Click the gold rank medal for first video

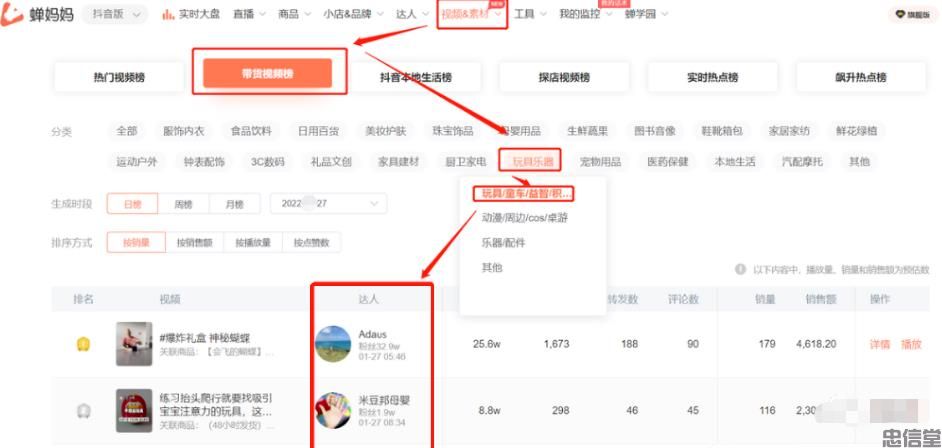(83, 344)
